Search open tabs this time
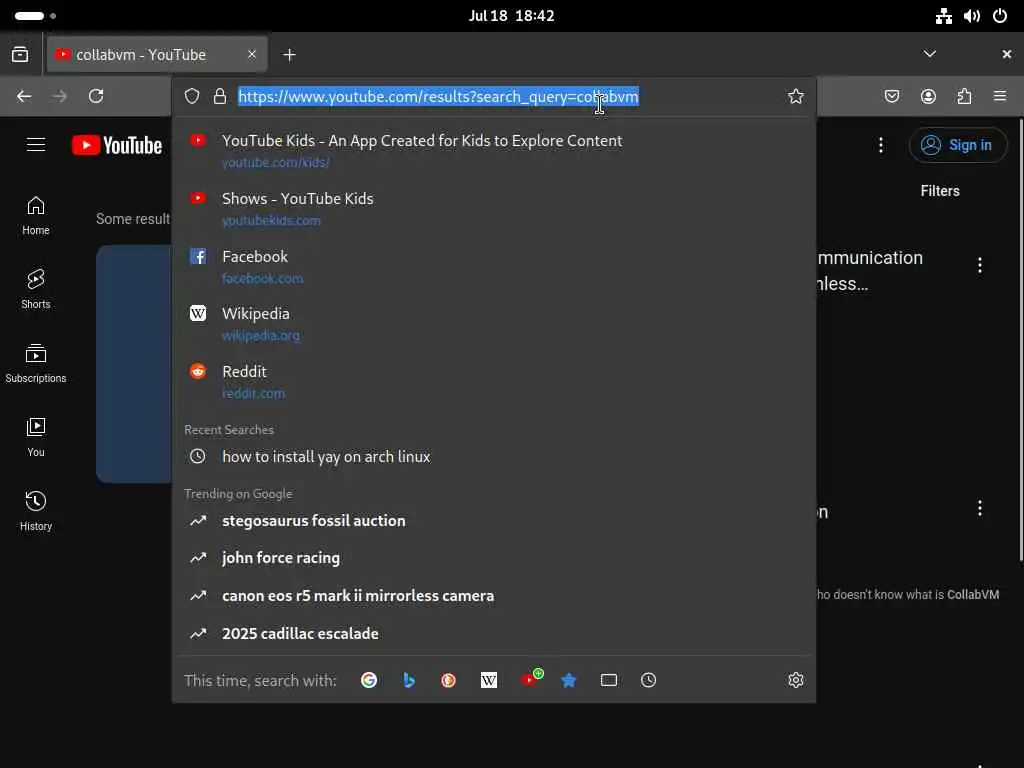 pos(609,680)
